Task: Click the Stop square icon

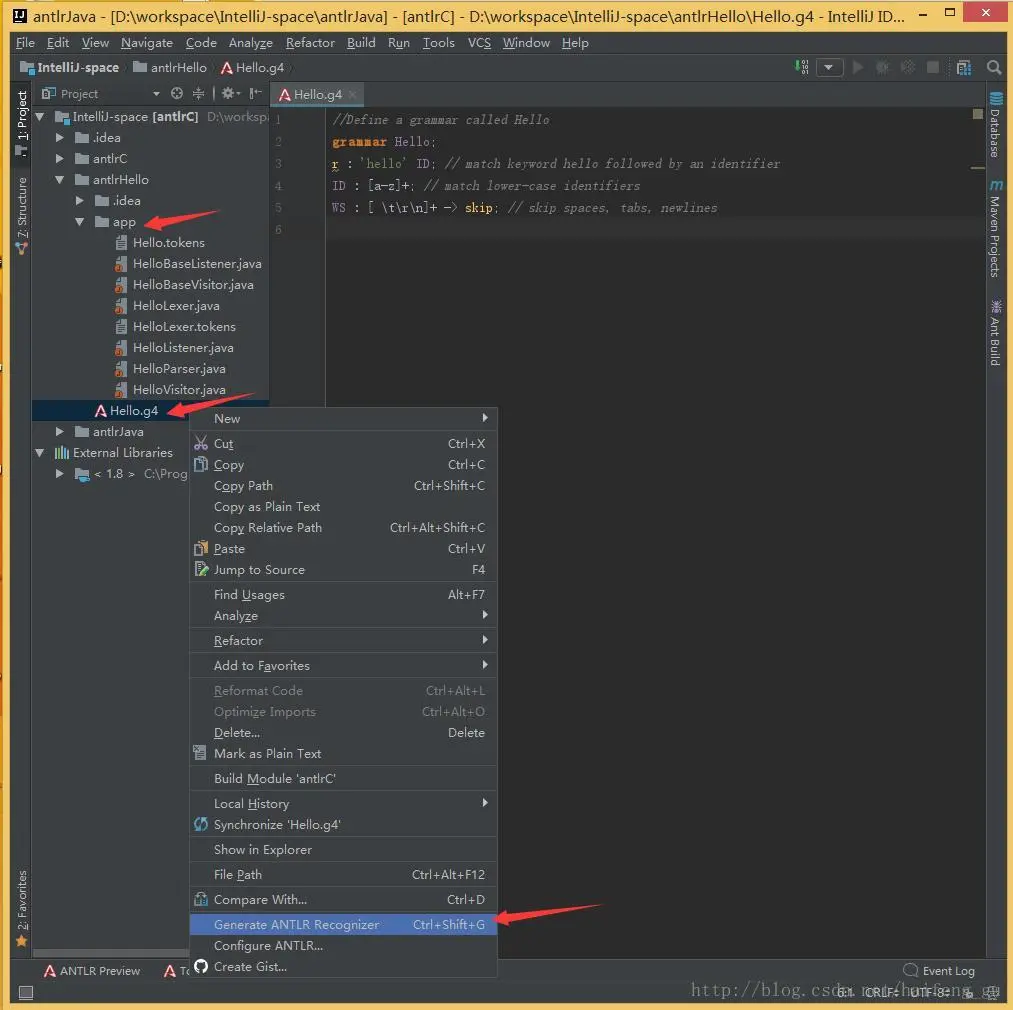Action: (933, 67)
